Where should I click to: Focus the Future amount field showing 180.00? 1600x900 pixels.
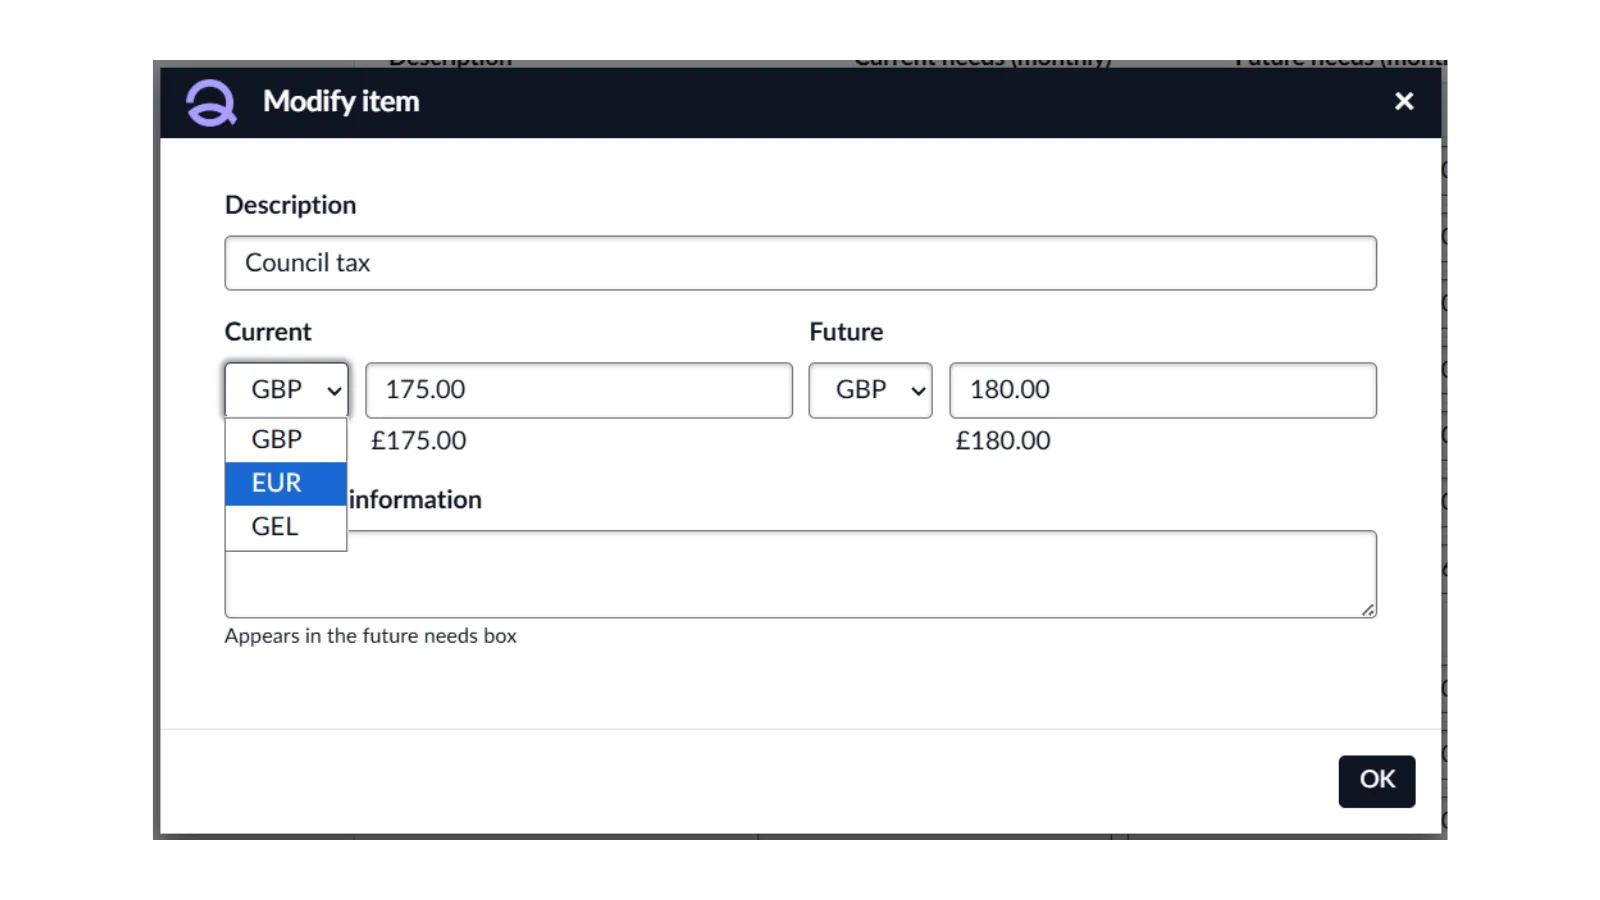1162,390
